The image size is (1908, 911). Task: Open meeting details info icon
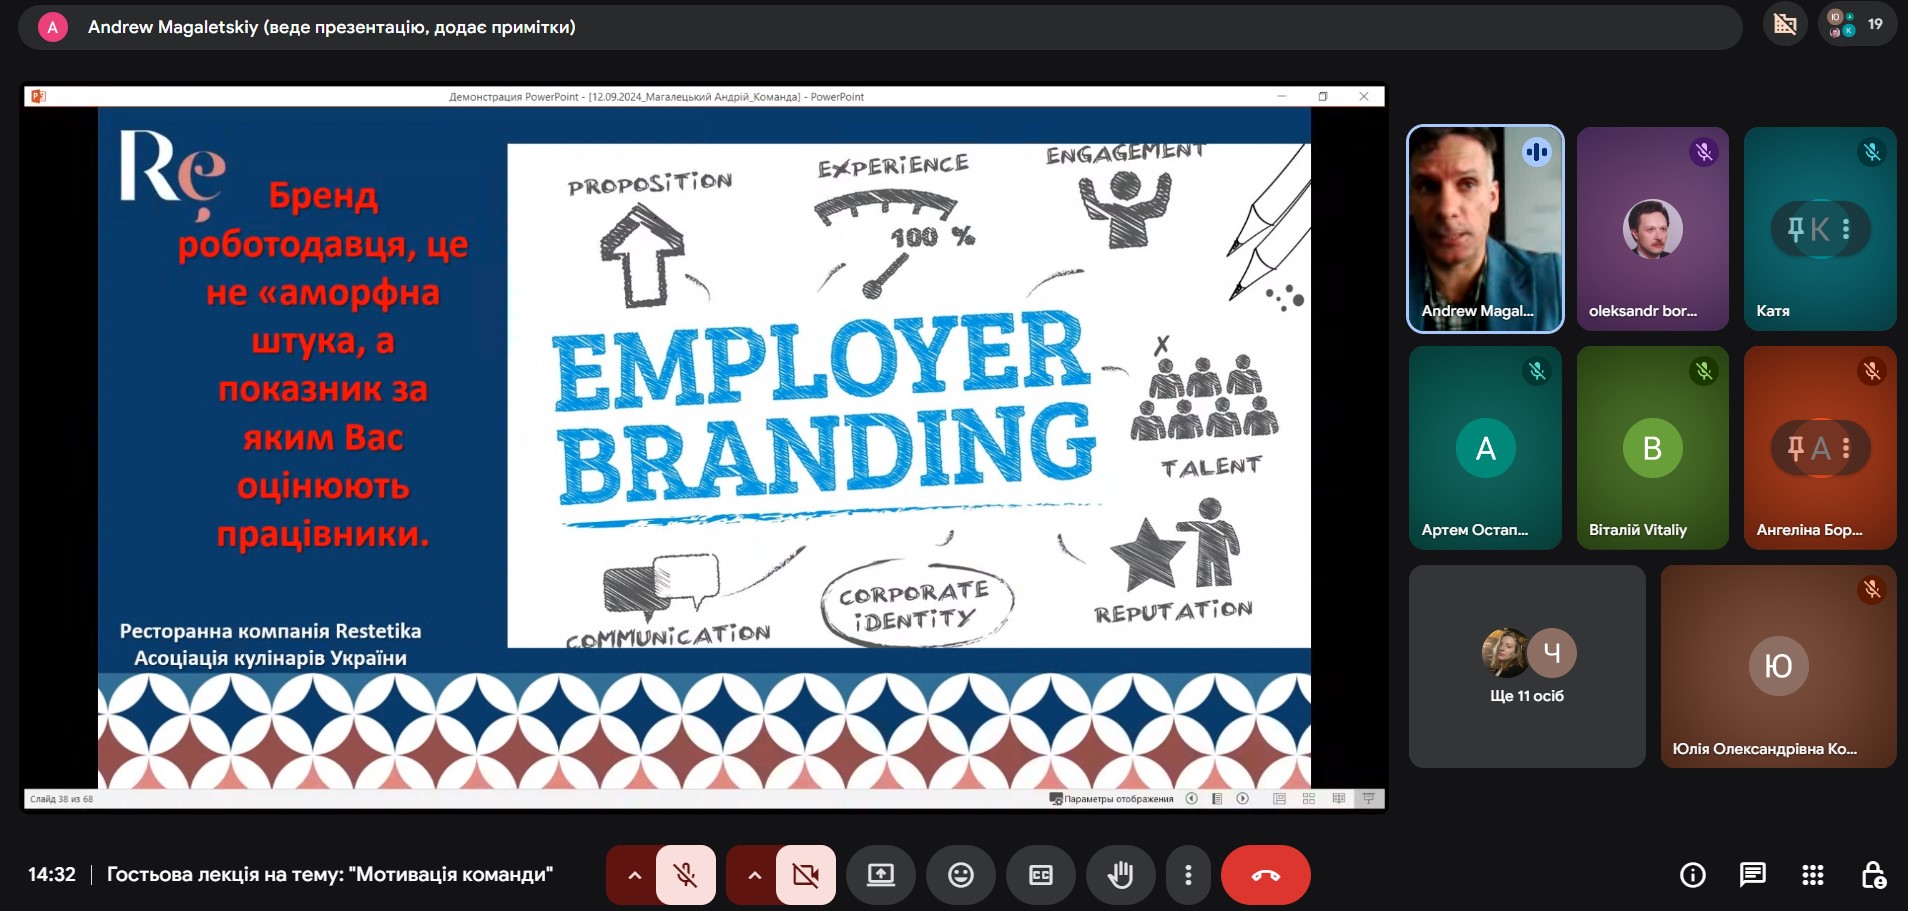1692,875
